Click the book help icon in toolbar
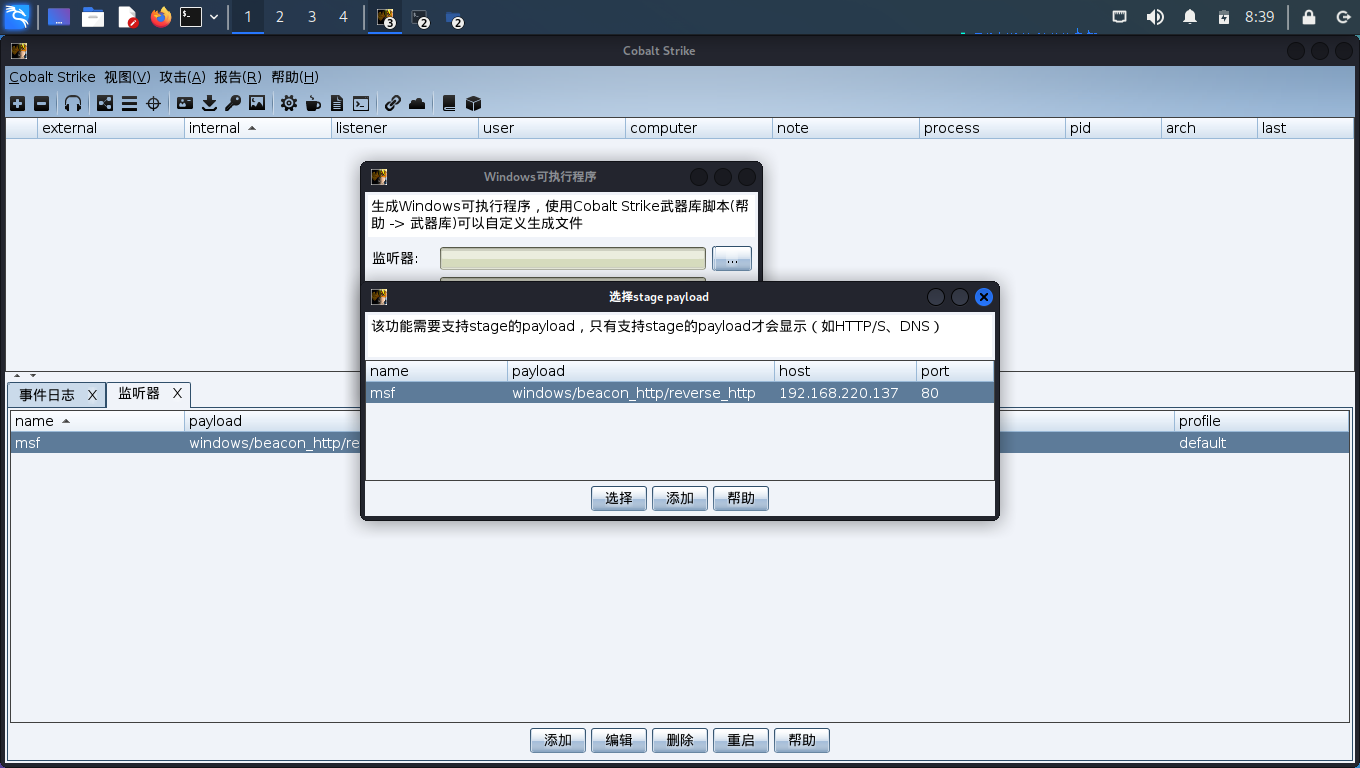This screenshot has width=1360, height=768. [x=449, y=103]
